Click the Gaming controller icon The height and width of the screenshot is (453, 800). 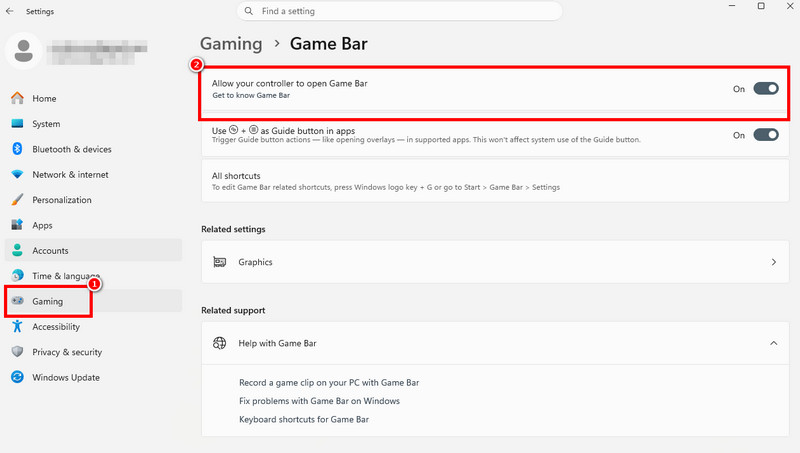click(17, 300)
